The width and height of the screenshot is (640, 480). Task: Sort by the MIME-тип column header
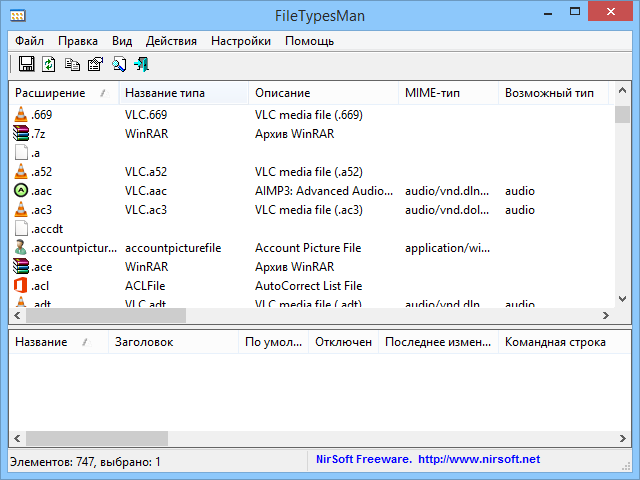click(432, 93)
